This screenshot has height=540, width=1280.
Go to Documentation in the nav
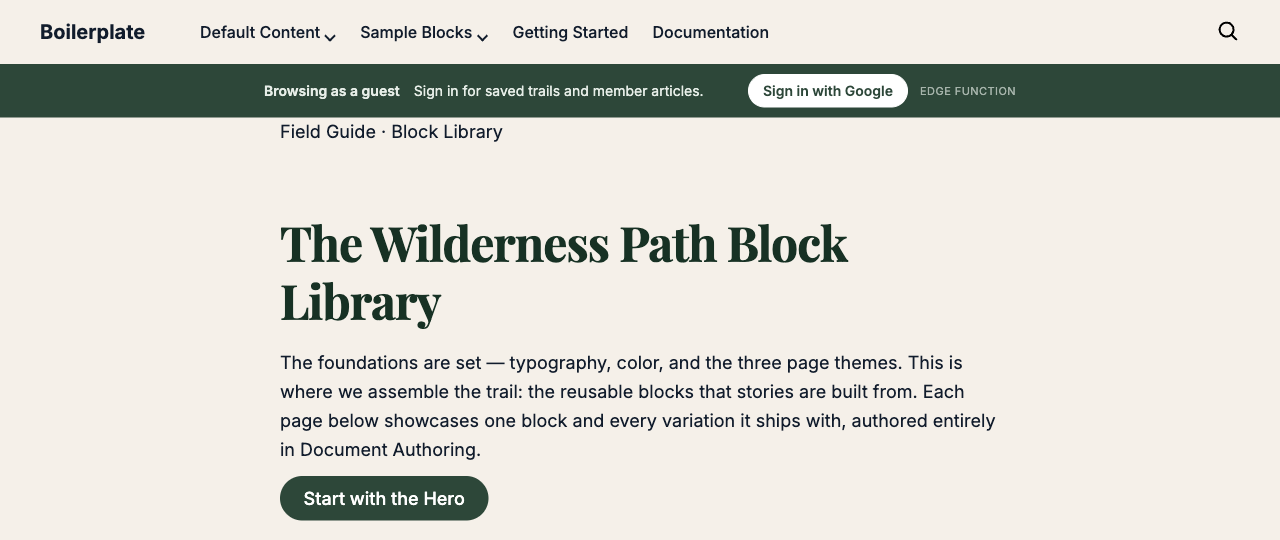tap(710, 32)
